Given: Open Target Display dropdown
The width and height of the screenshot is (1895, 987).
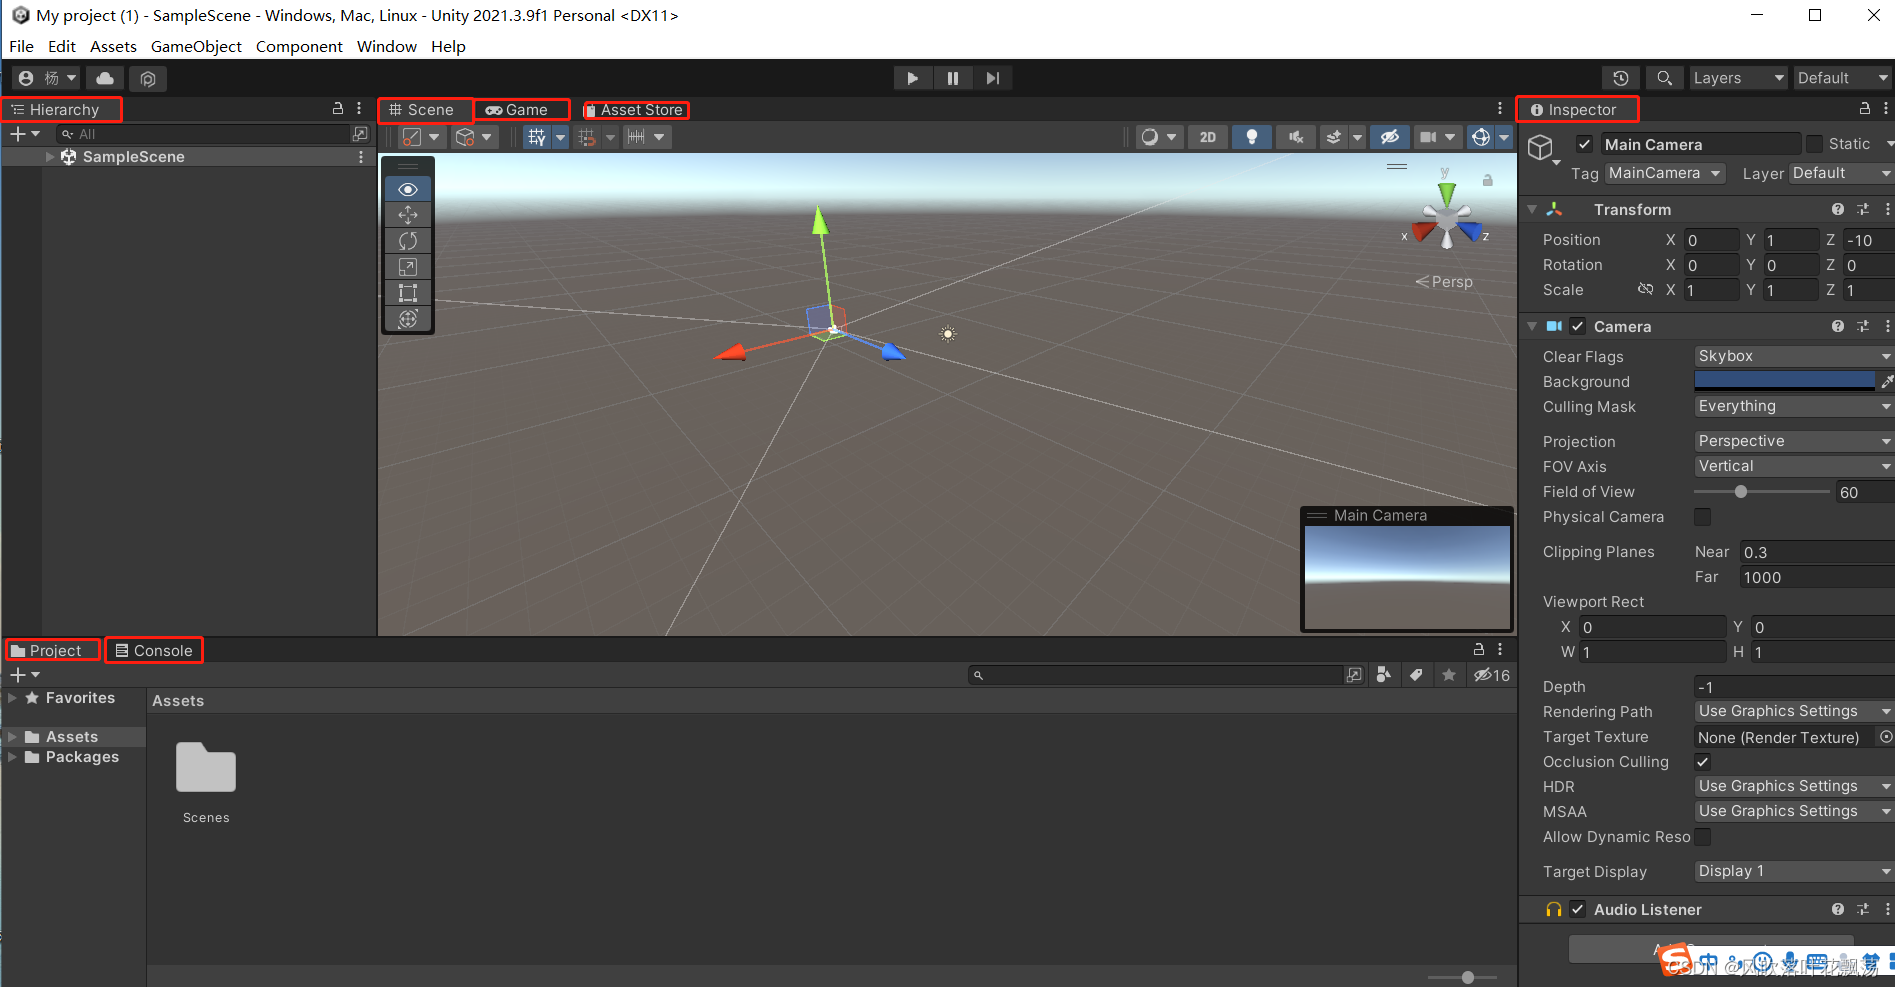Looking at the screenshot, I should click(1794, 871).
